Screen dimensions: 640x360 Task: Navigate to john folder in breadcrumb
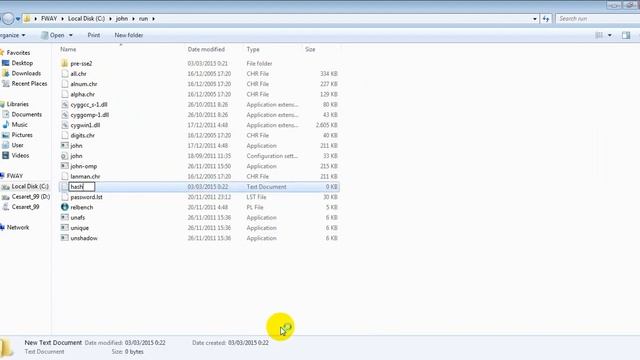point(122,19)
